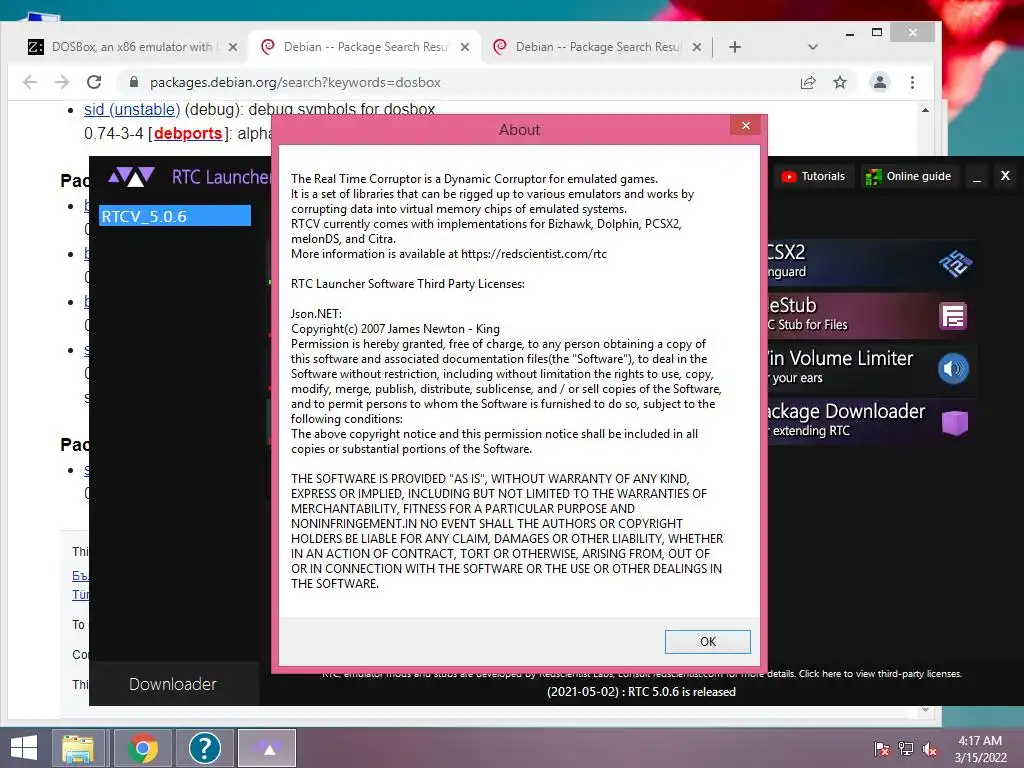Screen dimensions: 1024x768
Task: Click the release news text RTC 5.0.6 is released
Action: point(641,692)
